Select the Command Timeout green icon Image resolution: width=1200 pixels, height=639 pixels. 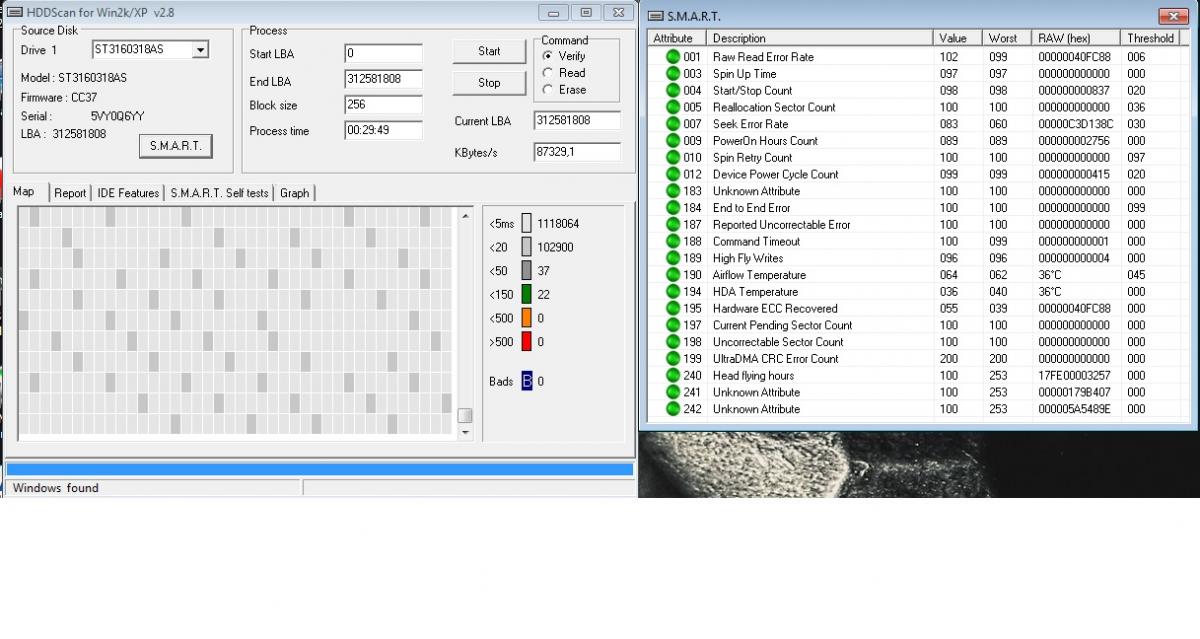pyautogui.click(x=671, y=241)
